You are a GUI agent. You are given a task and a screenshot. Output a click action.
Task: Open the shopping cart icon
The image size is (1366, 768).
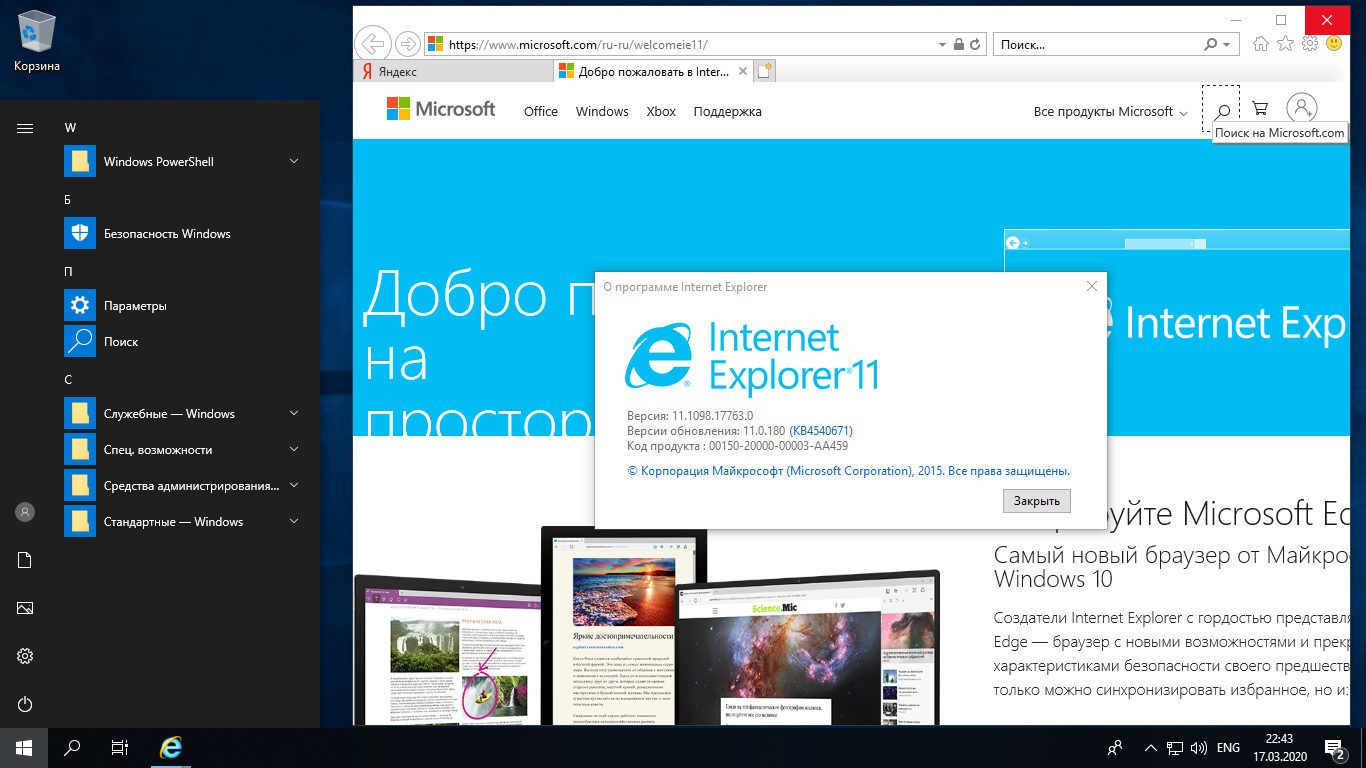click(x=1260, y=109)
